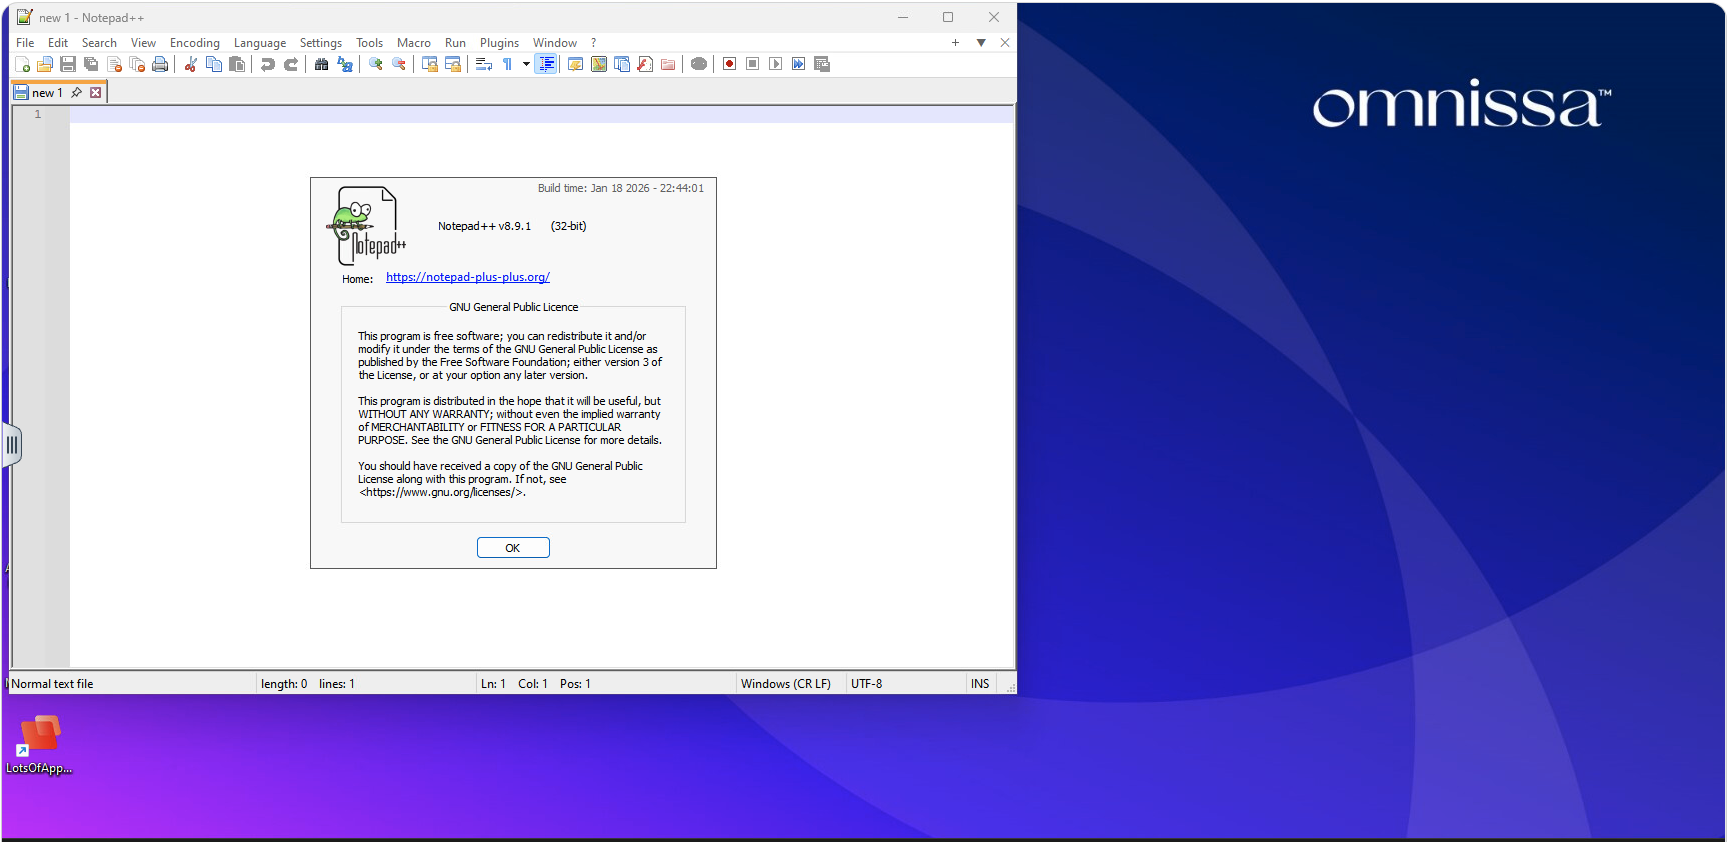Screen dimensions: 1727x842
Task: Click the UTF-8 encoding status field
Action: 867,684
